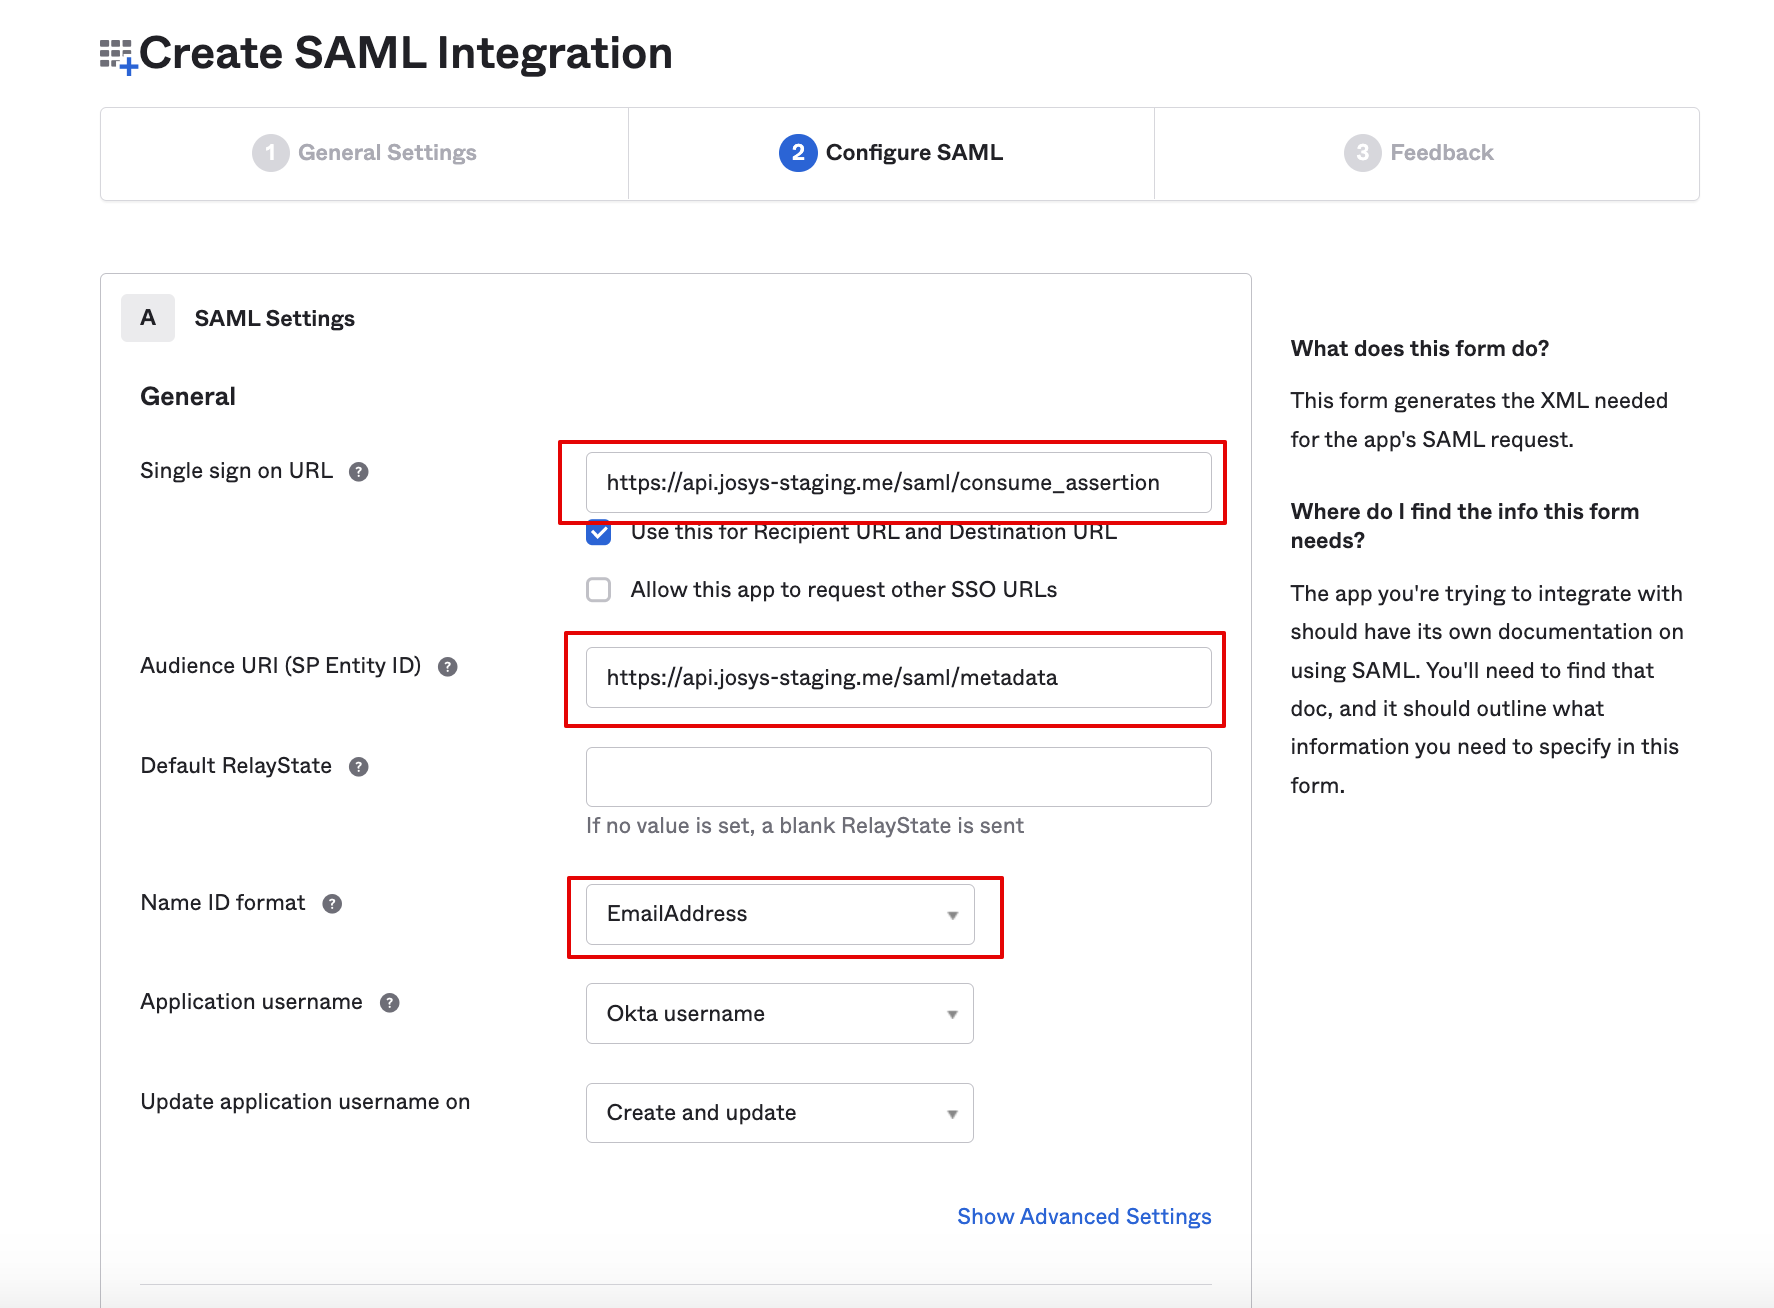Open Update application username on dropdown

(x=779, y=1113)
